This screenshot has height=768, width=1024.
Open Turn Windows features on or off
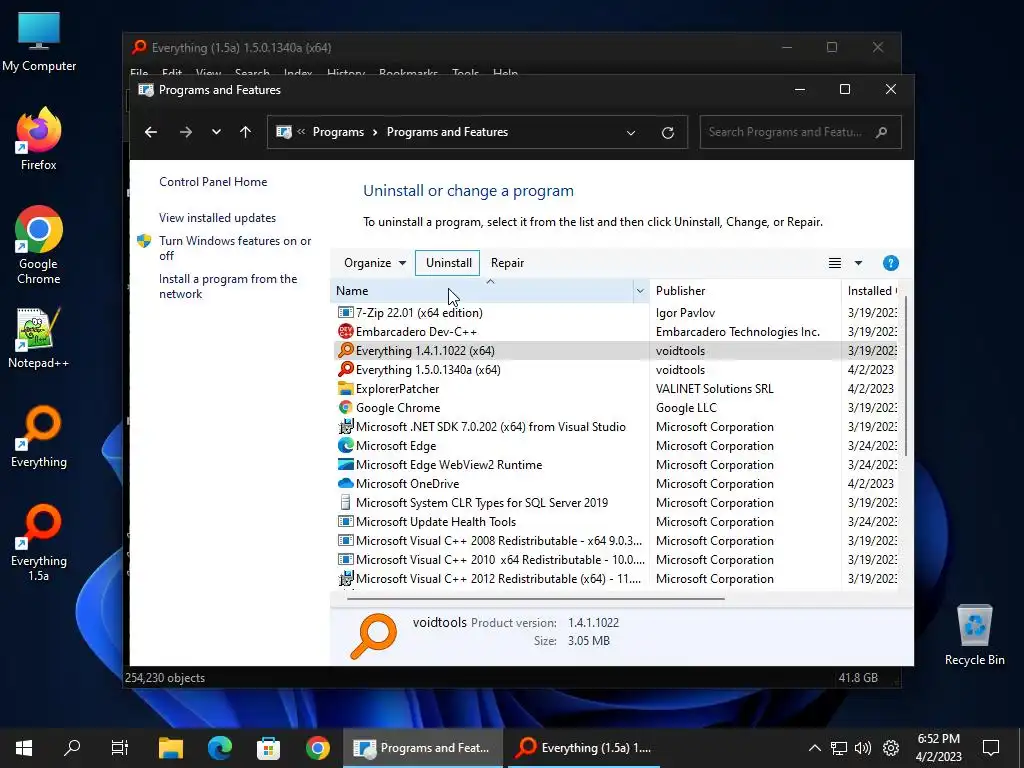235,248
